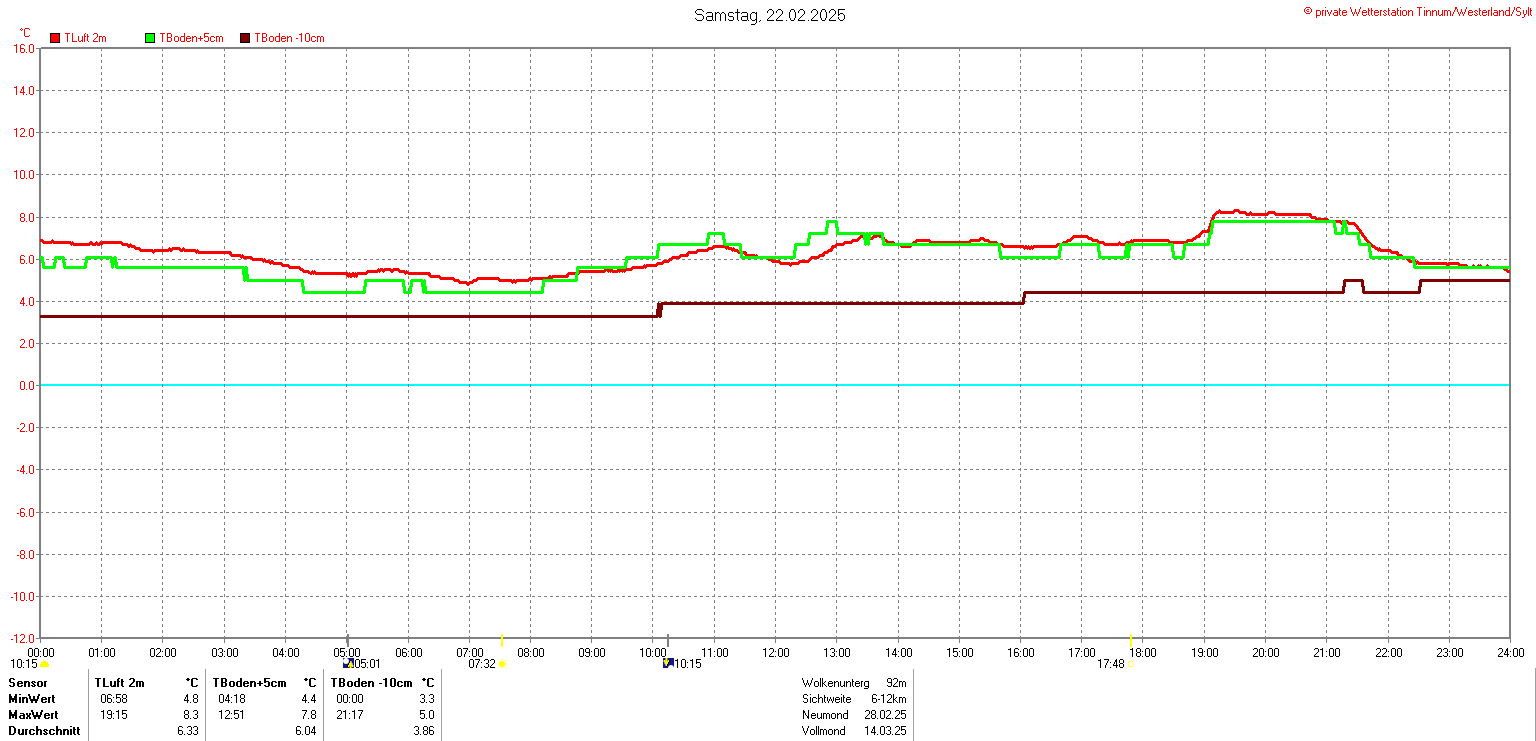Click the chart title Samstag, 22.02.2025
1536x741 pixels.
coord(768,15)
